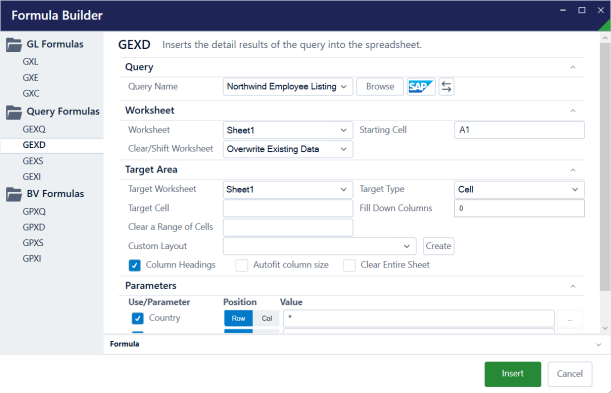Screen dimensions: 611x393
Task: Click the BV Formulas folder icon
Action: pos(14,194)
